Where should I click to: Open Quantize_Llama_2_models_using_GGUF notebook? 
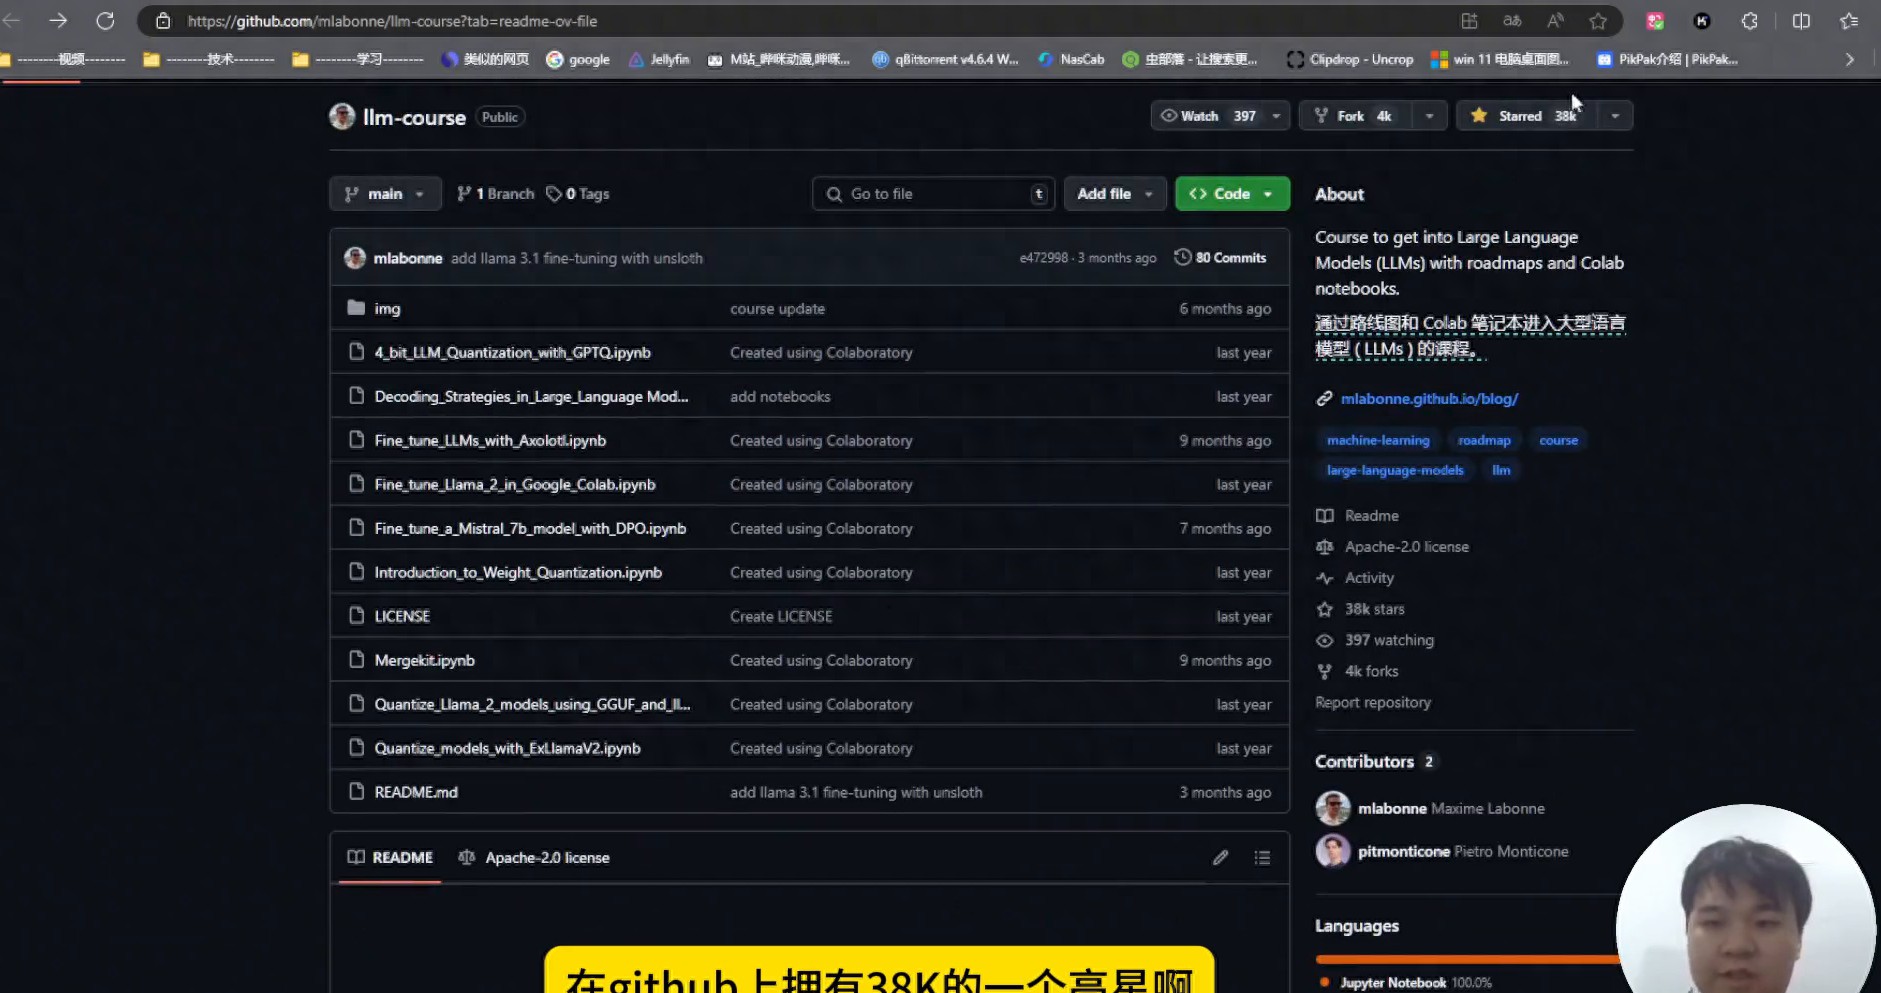pyautogui.click(x=532, y=705)
